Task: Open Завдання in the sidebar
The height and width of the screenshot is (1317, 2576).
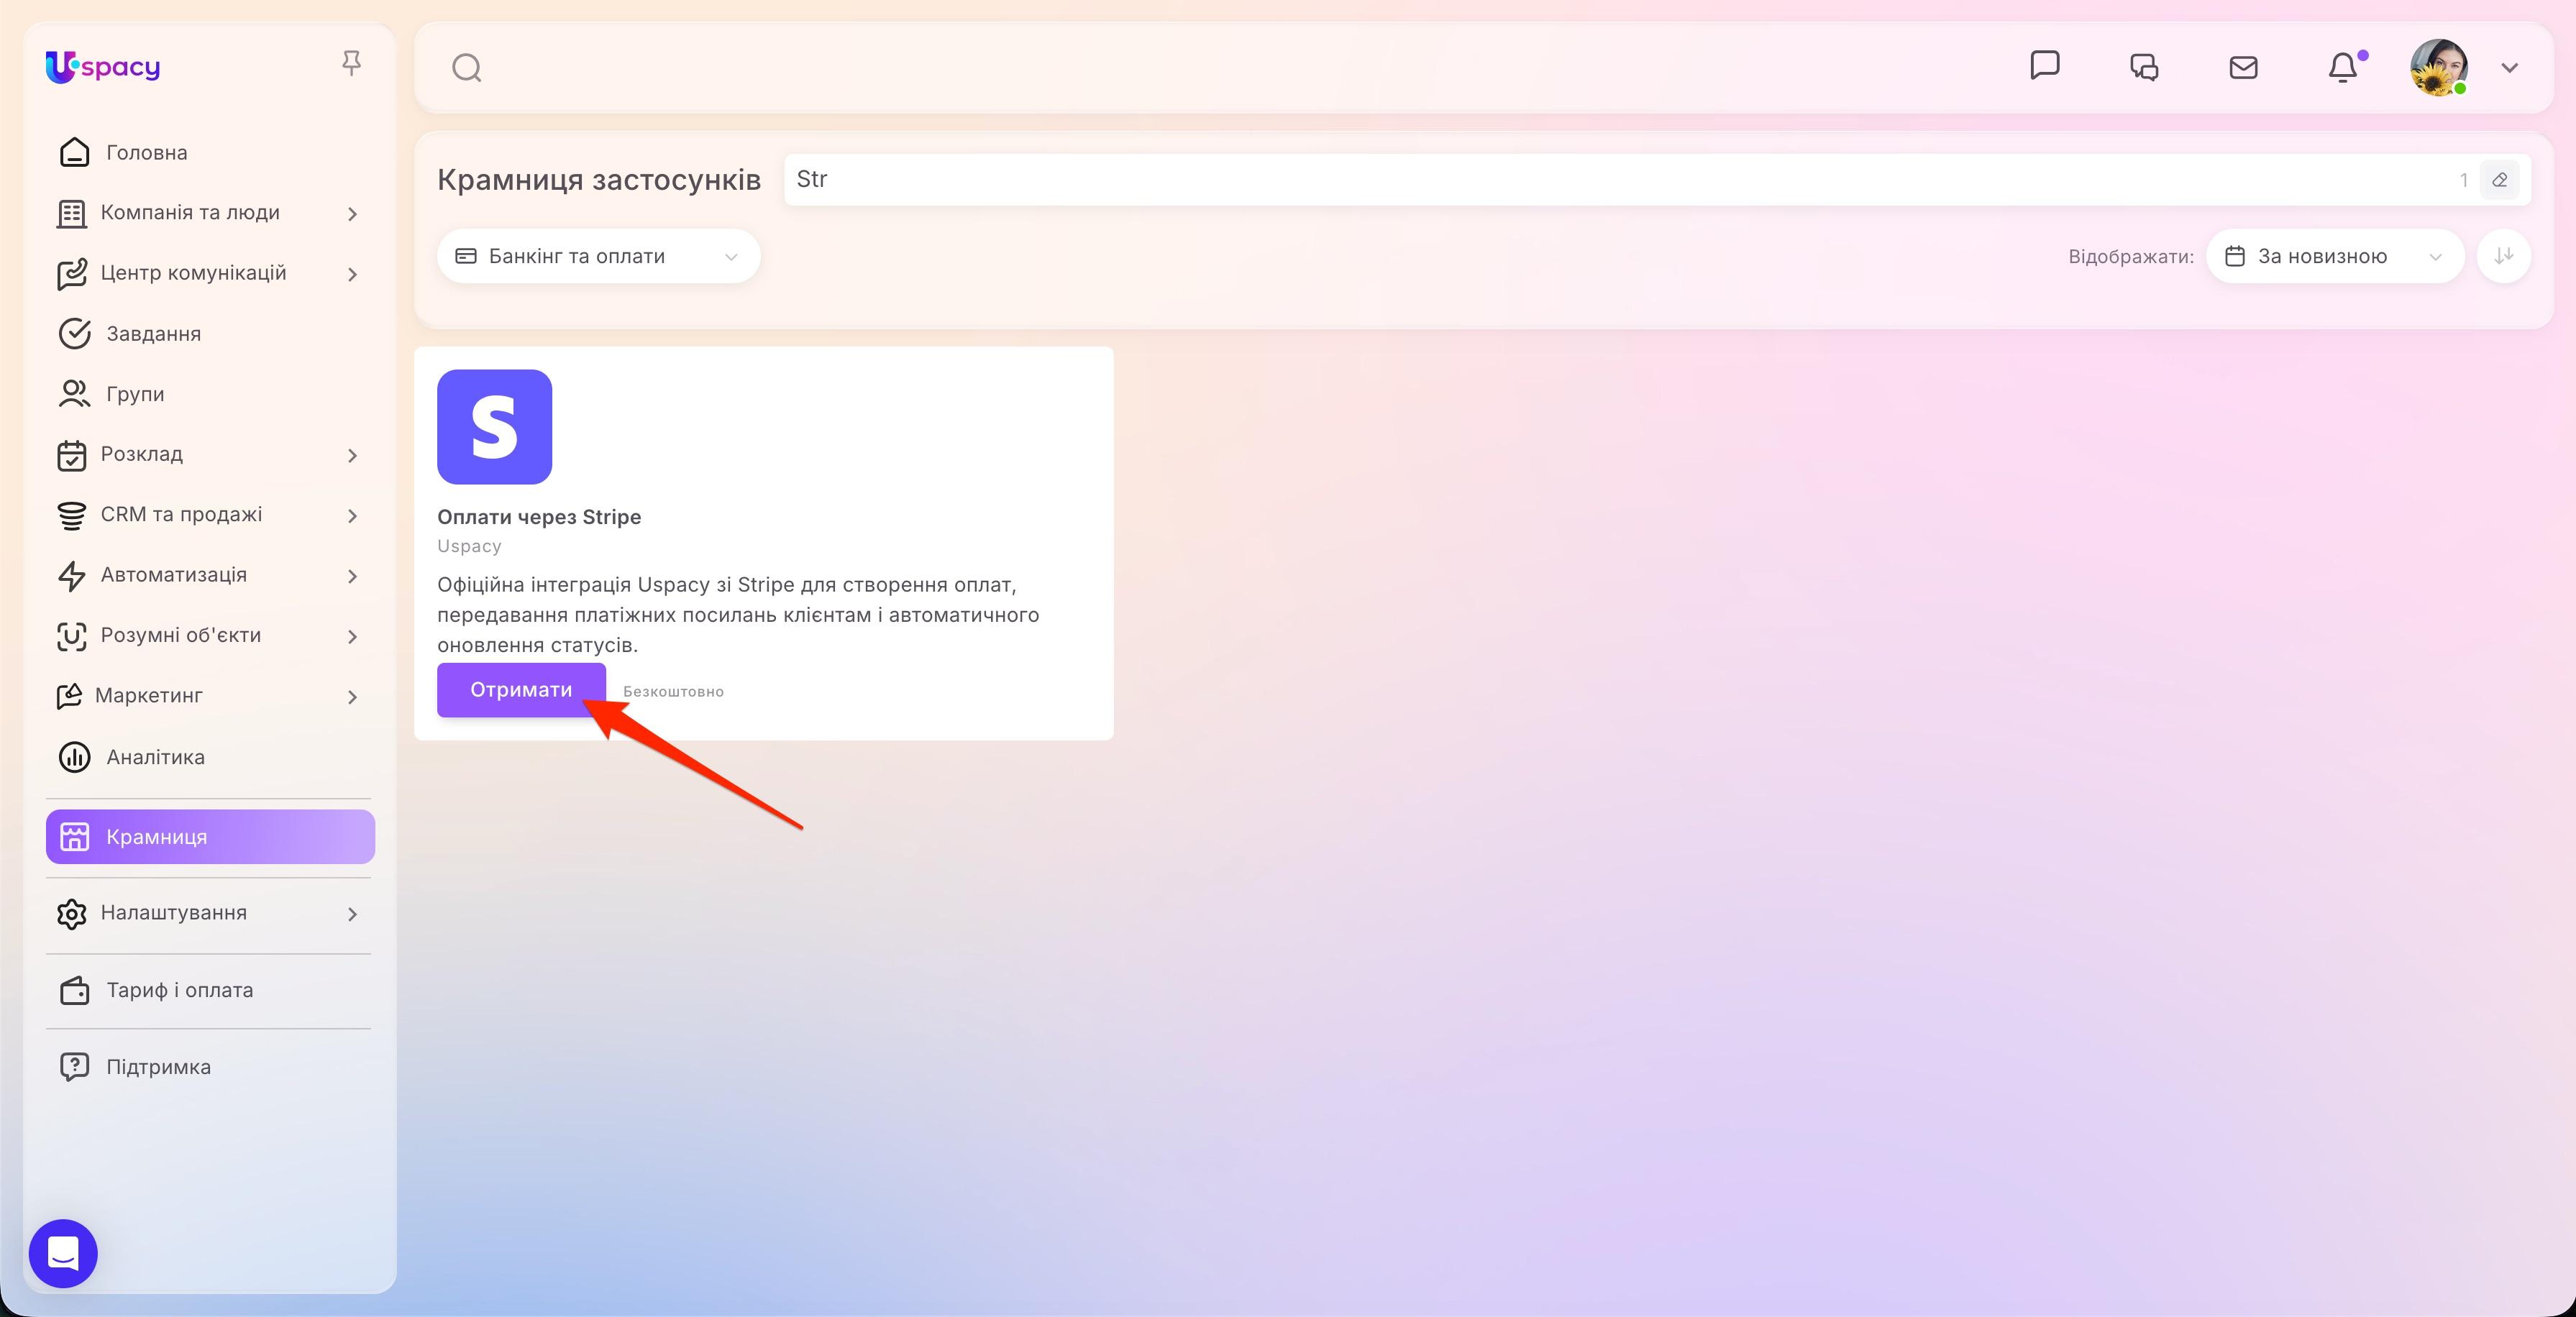Action: pos(210,334)
